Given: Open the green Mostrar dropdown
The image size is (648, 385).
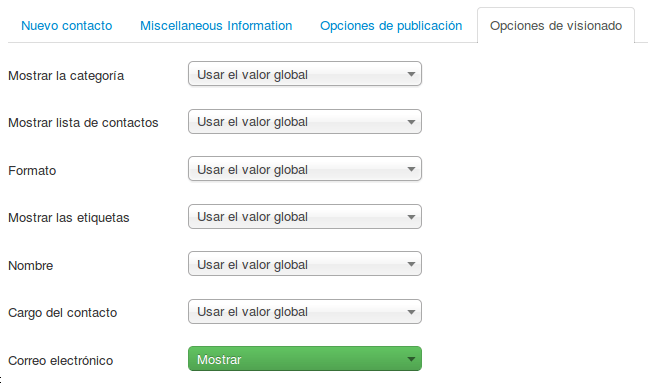Looking at the screenshot, I should pyautogui.click(x=305, y=359).
